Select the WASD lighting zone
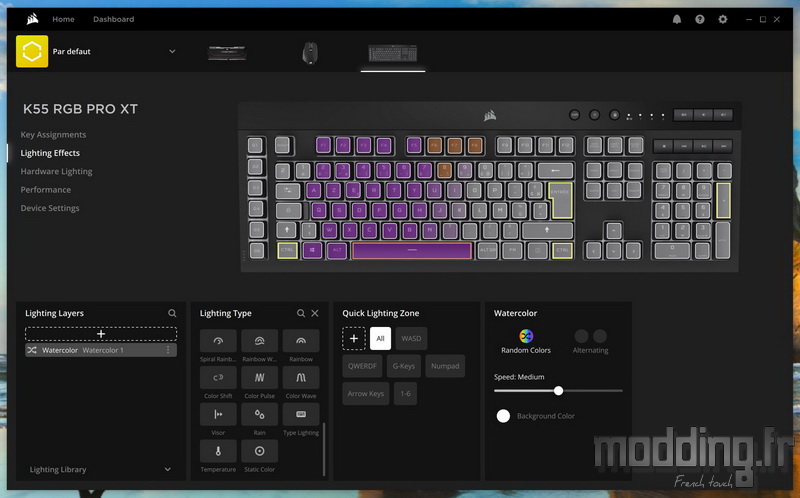Image resolution: width=800 pixels, height=498 pixels. click(x=411, y=338)
